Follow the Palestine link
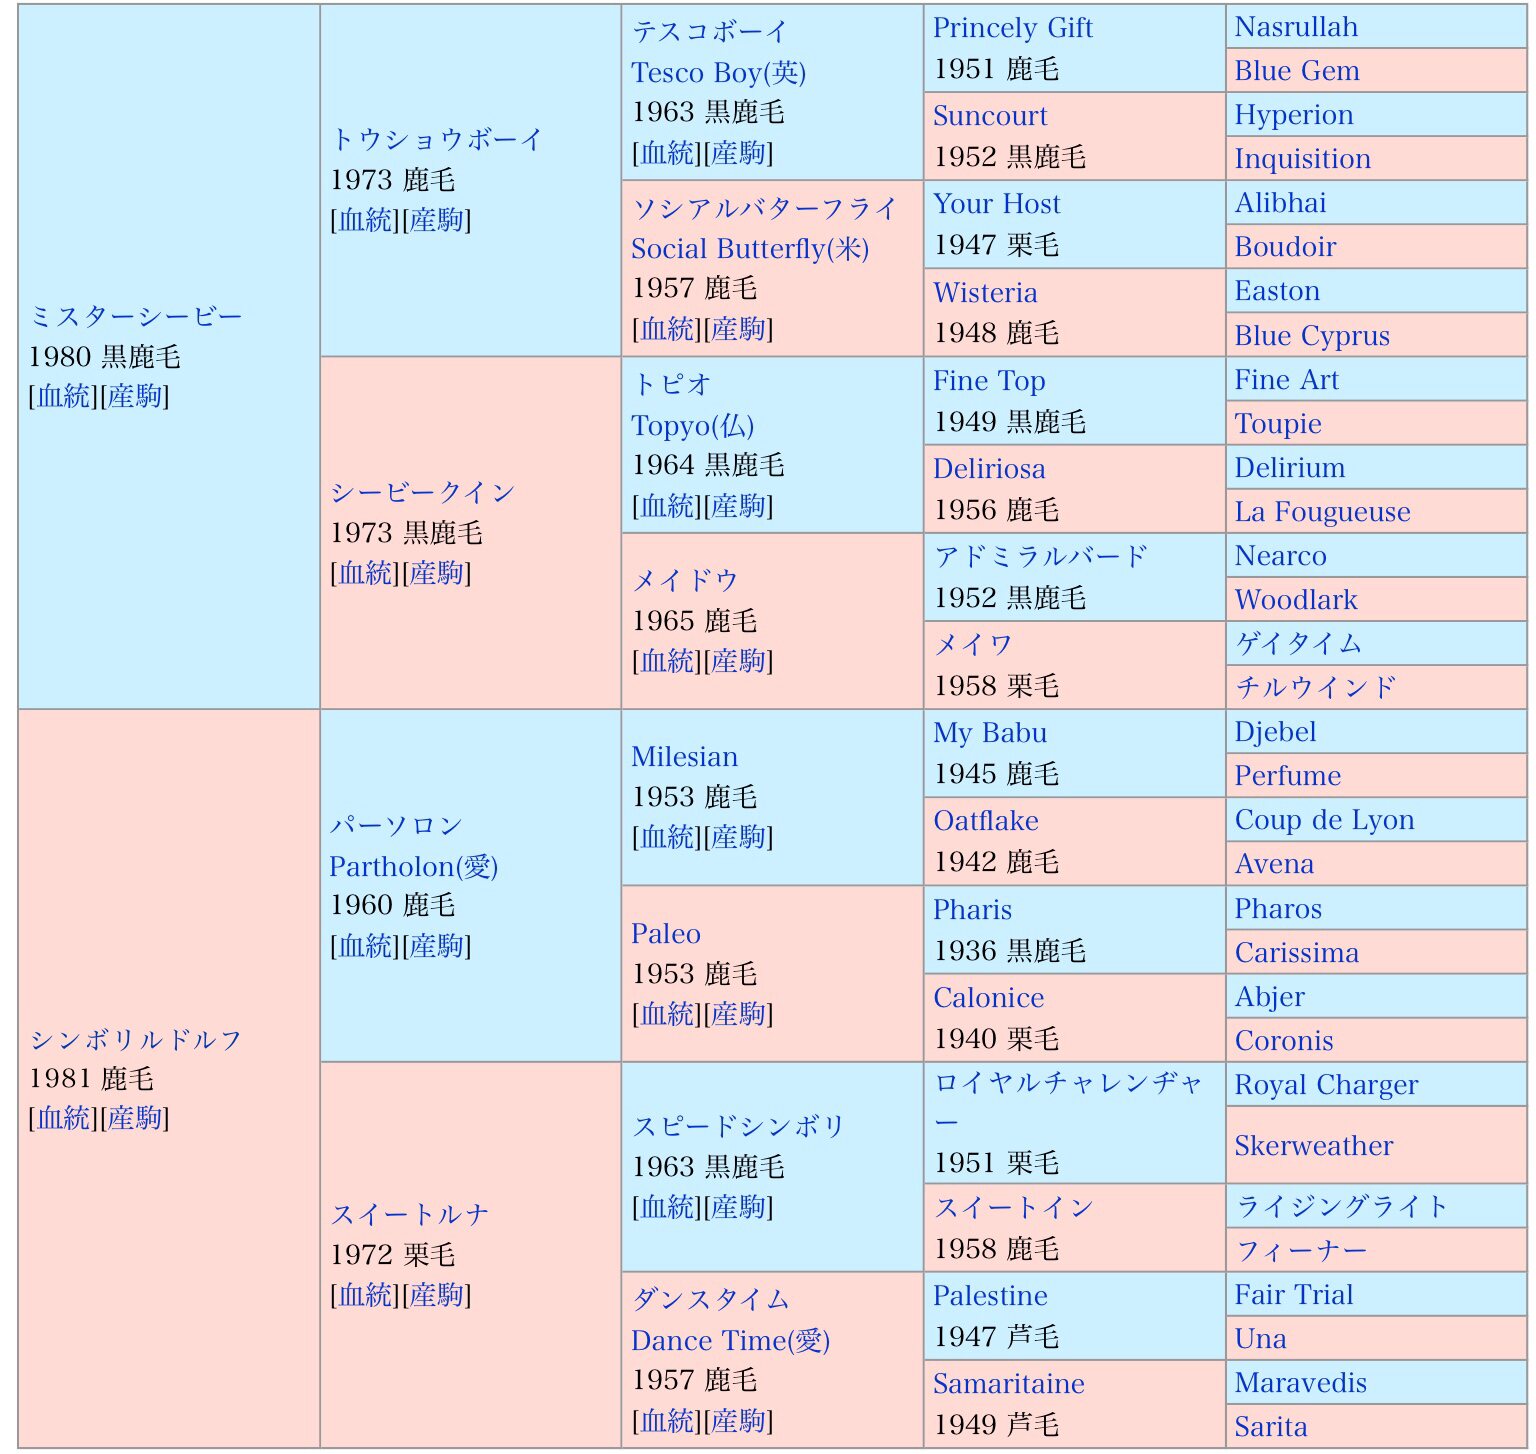The height and width of the screenshot is (1454, 1536). coord(990,1296)
